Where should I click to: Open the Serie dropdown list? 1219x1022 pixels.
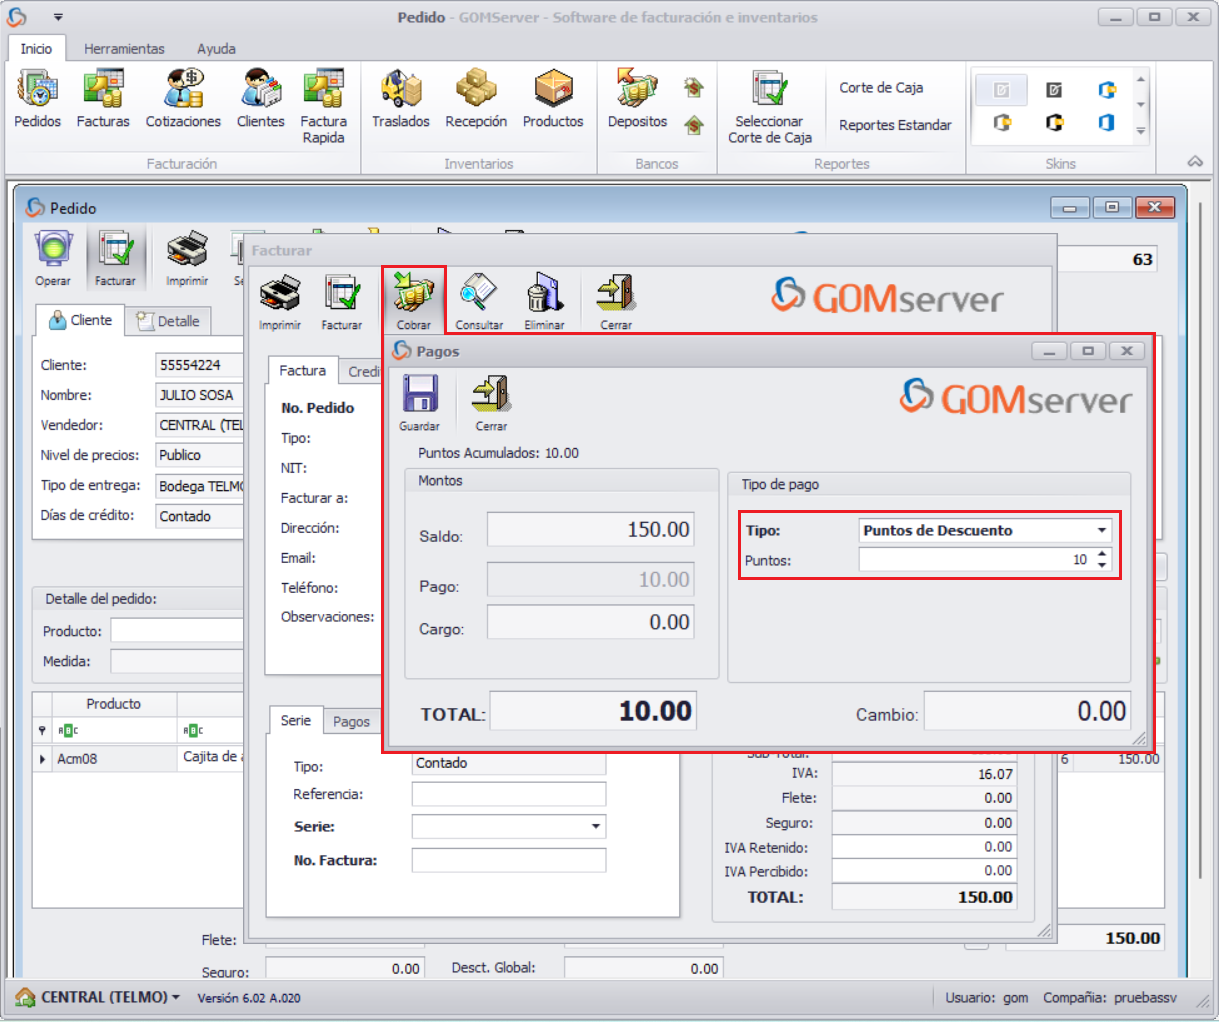point(596,827)
